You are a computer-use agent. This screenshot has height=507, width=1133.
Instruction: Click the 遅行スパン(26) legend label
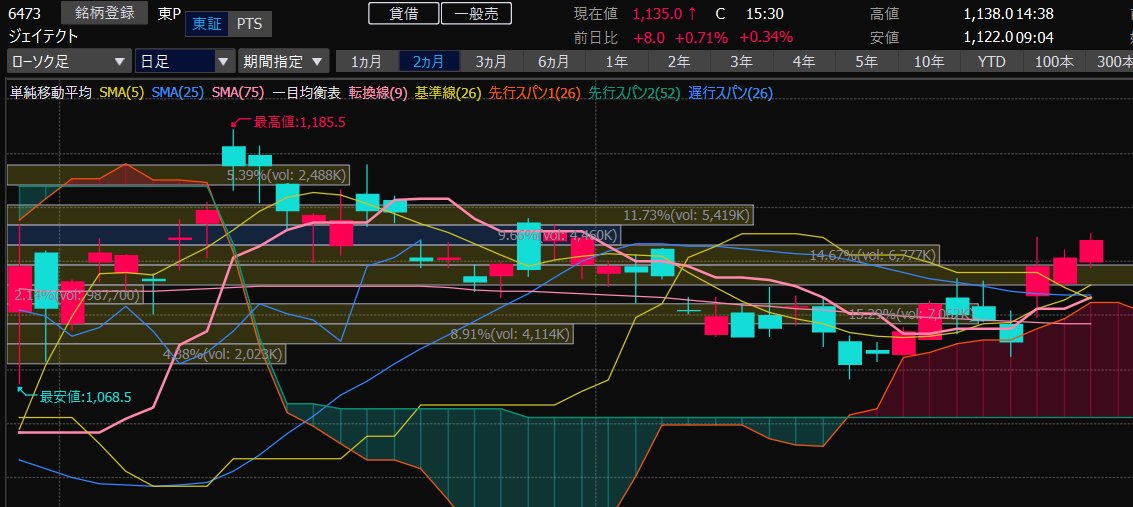click(731, 92)
